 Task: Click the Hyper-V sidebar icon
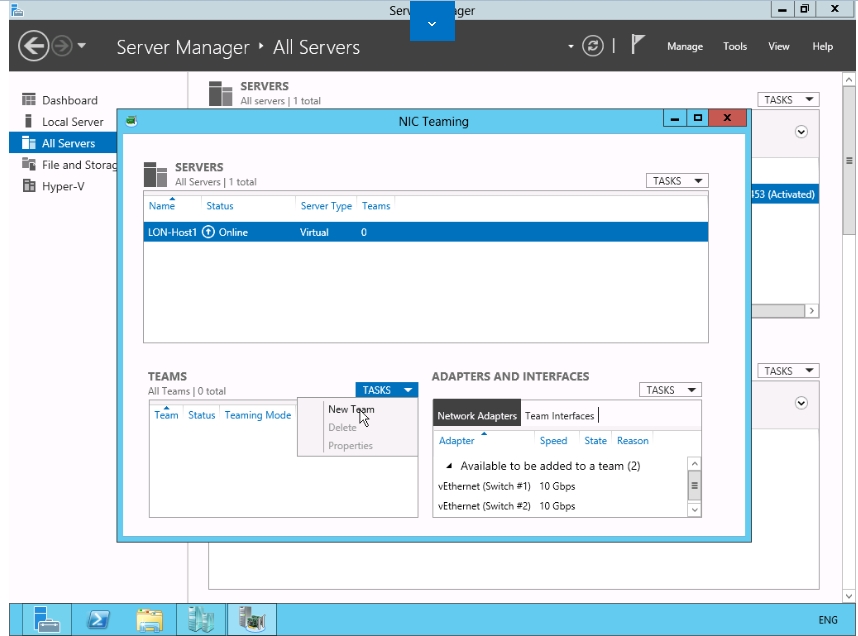(28, 186)
